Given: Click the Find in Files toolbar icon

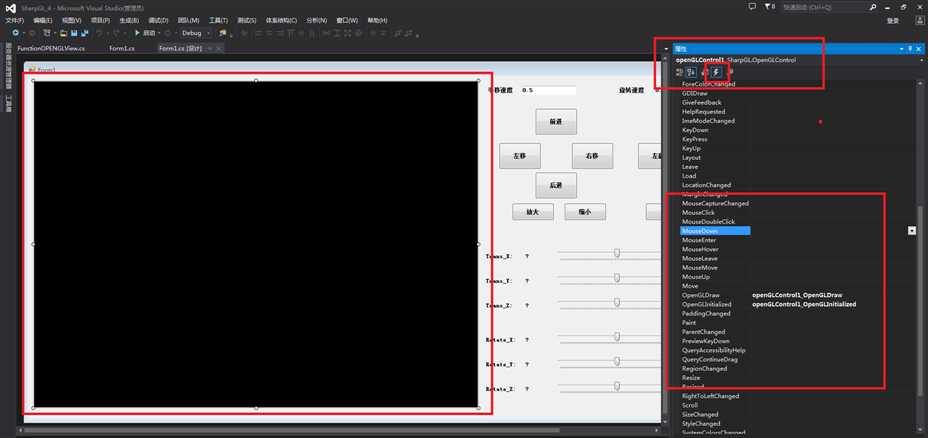Looking at the screenshot, I should [x=223, y=33].
